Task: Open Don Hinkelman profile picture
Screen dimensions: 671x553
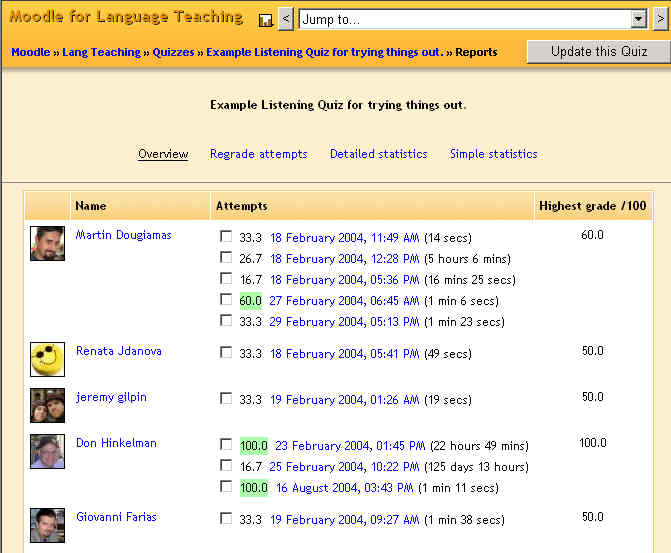Action: coord(48,452)
